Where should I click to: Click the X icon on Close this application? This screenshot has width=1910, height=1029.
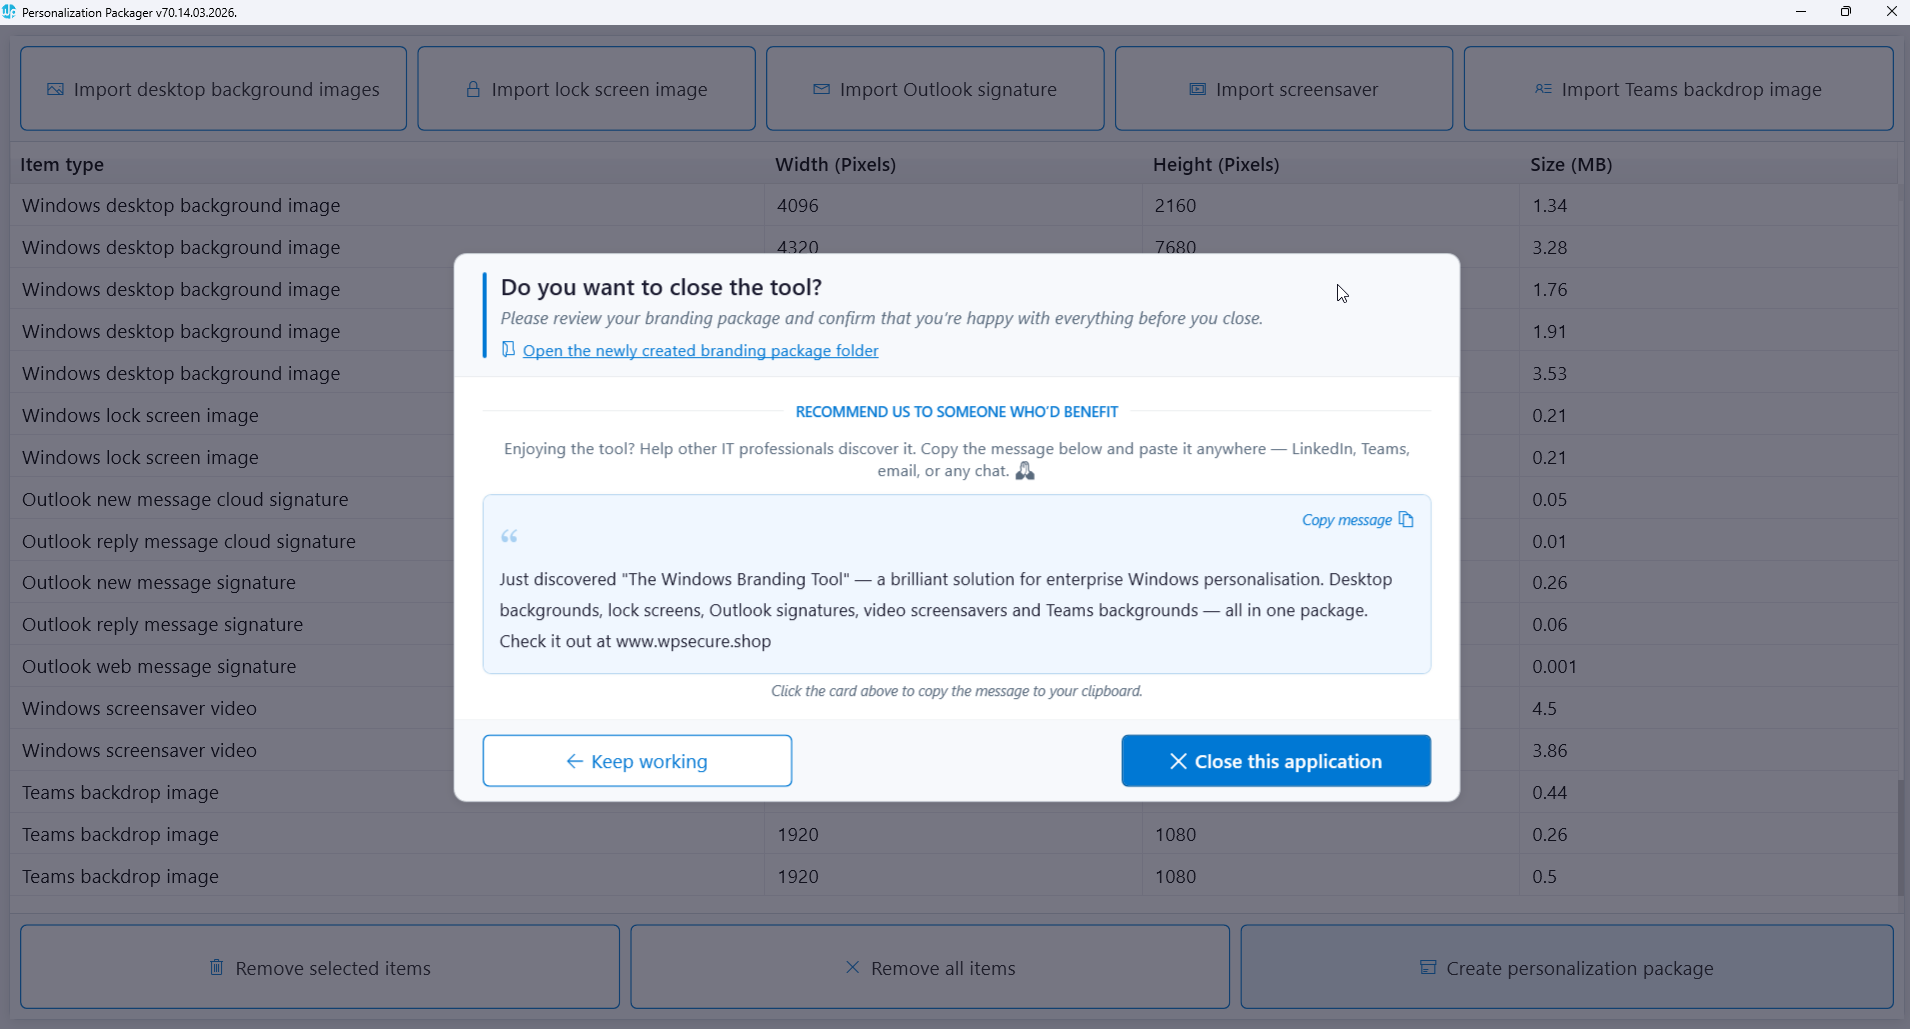click(1178, 762)
